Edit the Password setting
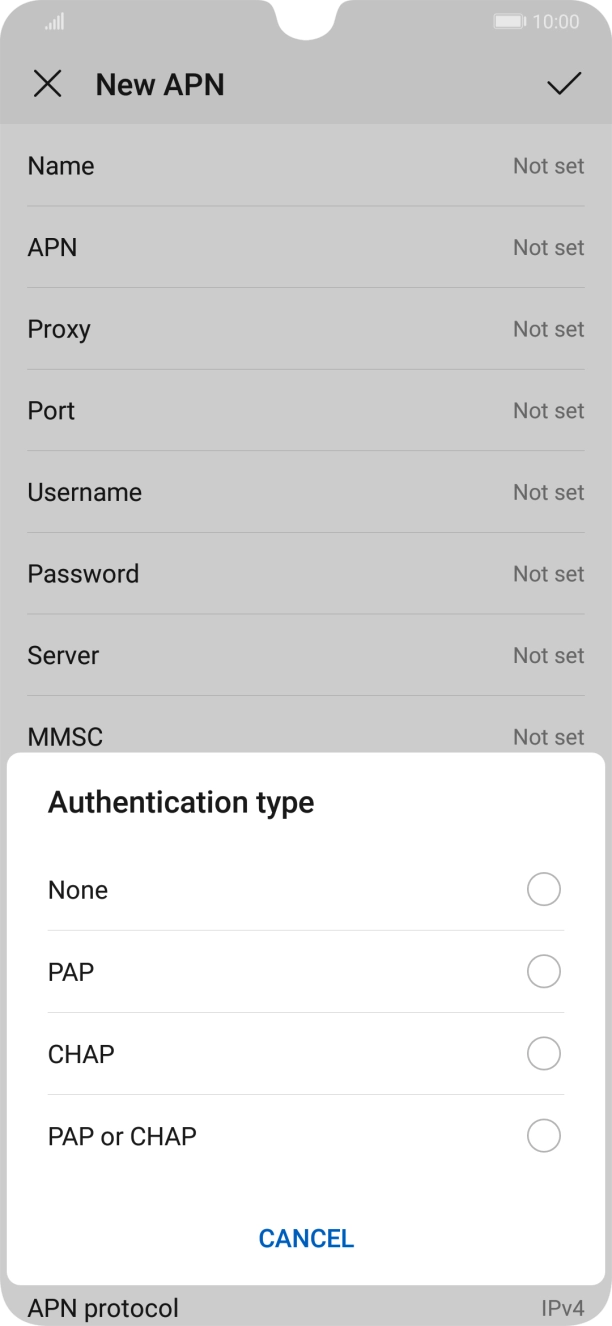 click(x=306, y=574)
